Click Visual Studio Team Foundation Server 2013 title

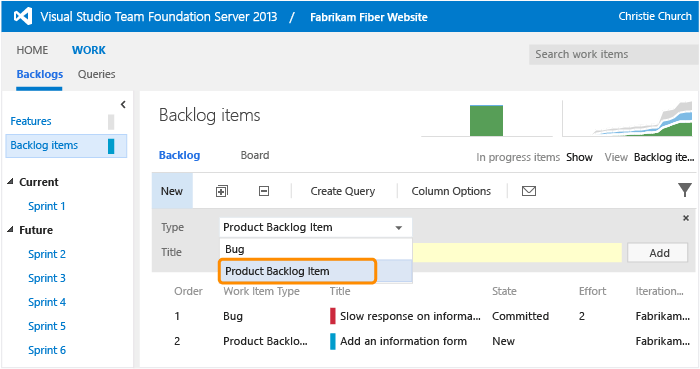tap(158, 17)
